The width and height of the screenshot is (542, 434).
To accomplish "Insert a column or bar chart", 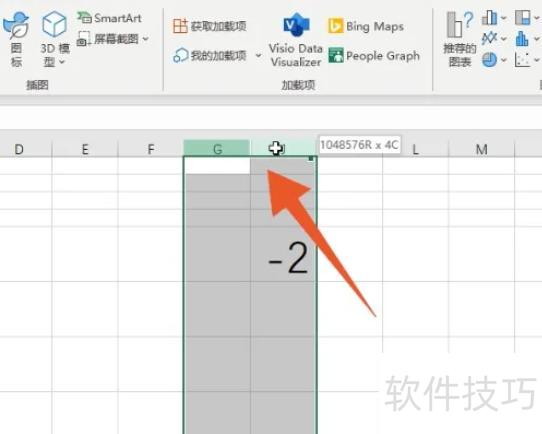I will 489,18.
